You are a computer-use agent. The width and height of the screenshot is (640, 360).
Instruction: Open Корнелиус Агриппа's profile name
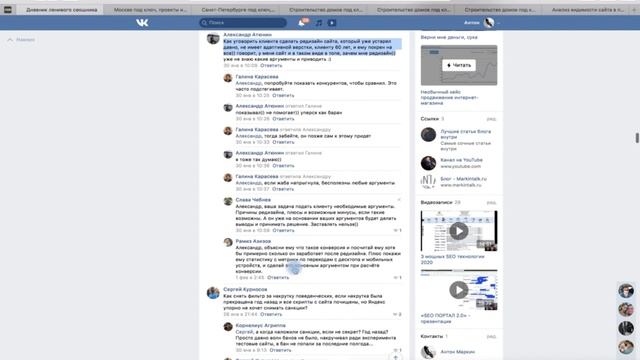pyautogui.click(x=260, y=325)
